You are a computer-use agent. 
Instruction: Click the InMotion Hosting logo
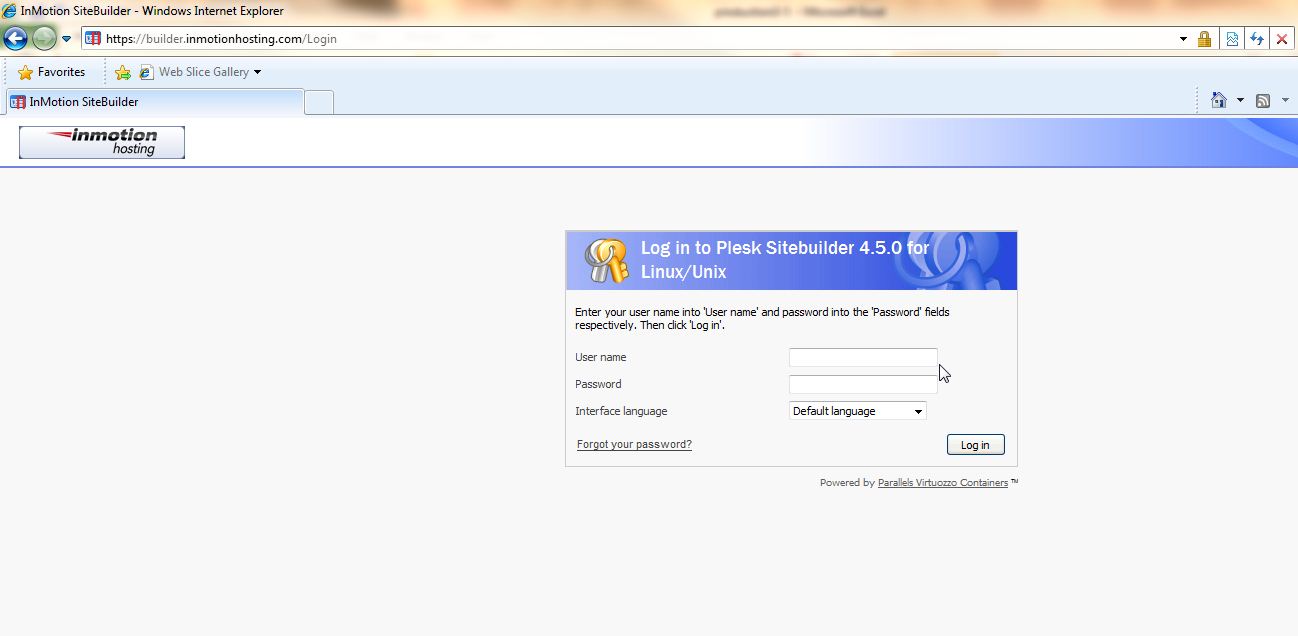(x=102, y=142)
